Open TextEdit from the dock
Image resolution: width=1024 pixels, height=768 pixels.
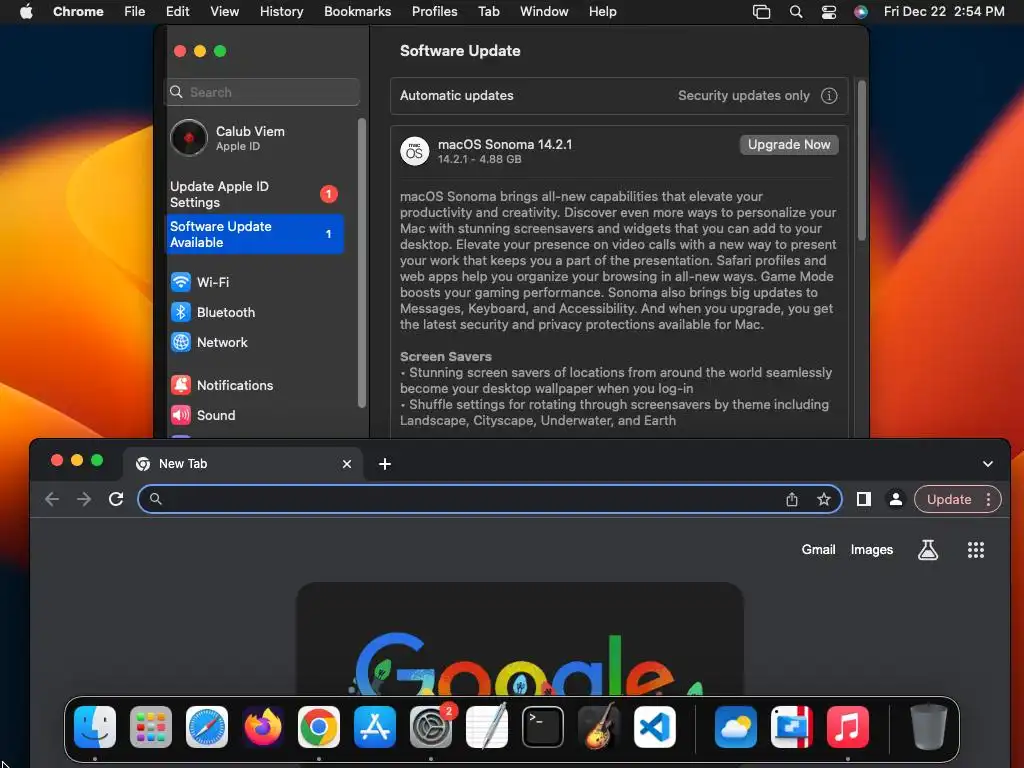coord(487,727)
